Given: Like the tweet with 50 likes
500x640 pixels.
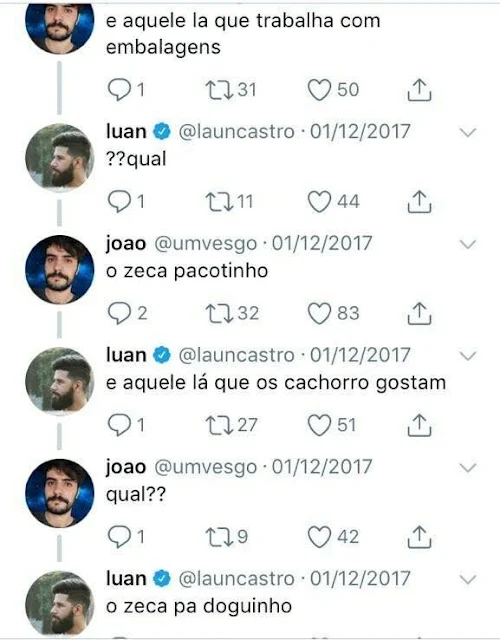Looking at the screenshot, I should click(x=319, y=90).
